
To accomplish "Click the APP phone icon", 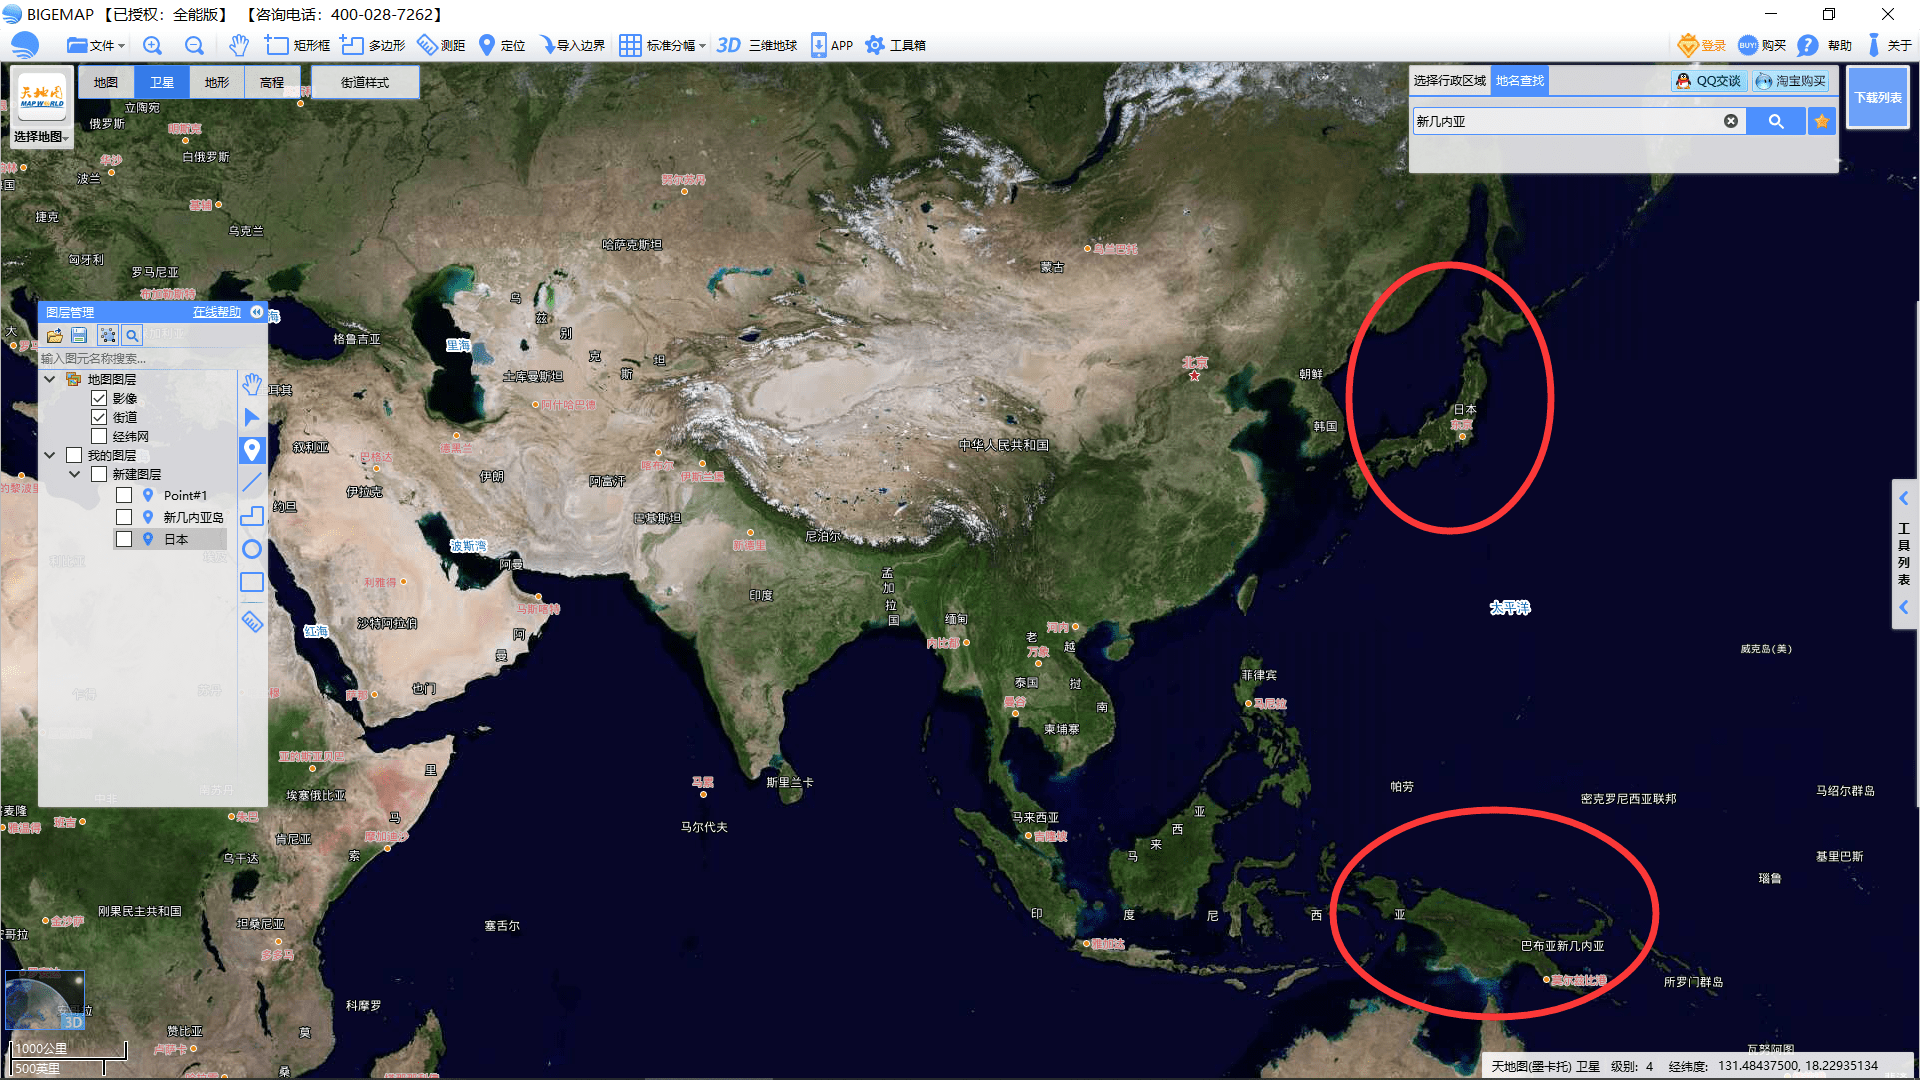I will [831, 45].
